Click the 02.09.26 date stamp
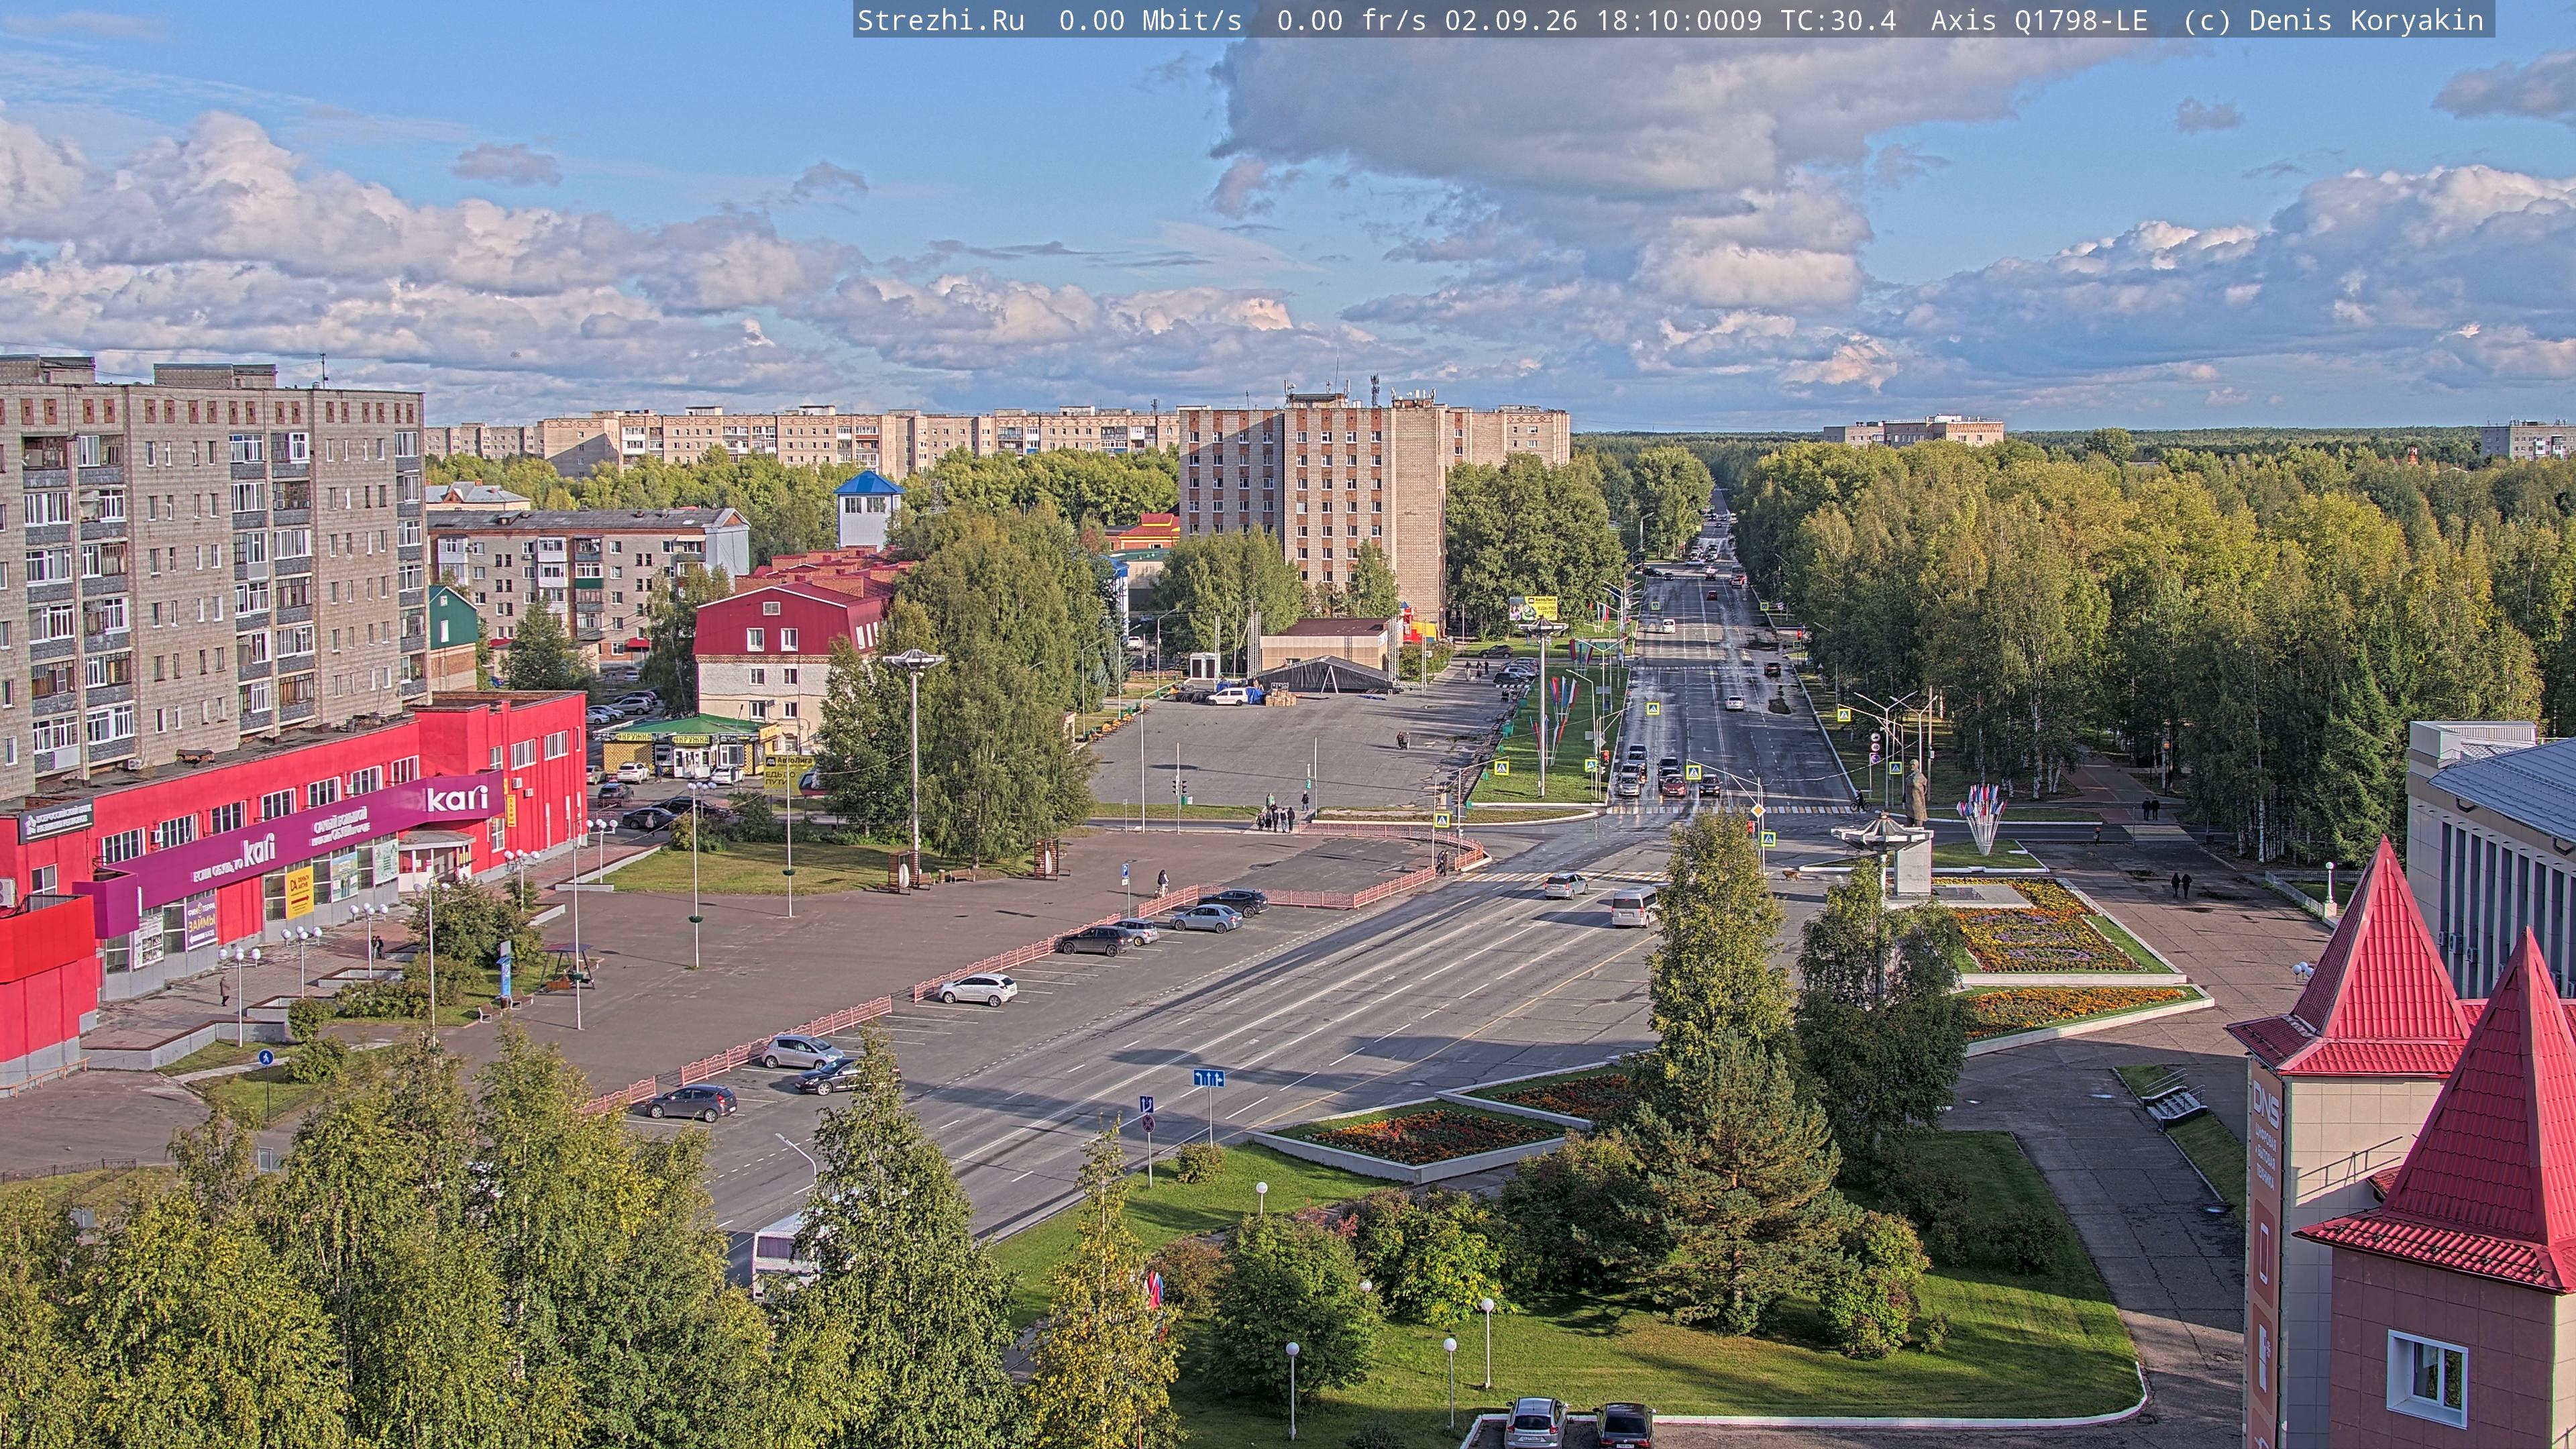 (1510, 20)
